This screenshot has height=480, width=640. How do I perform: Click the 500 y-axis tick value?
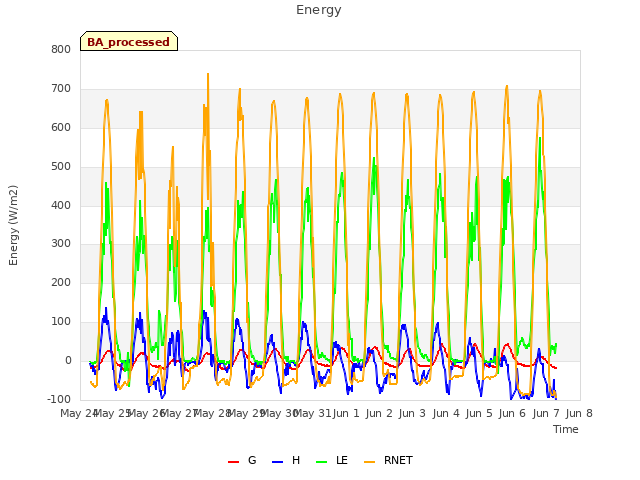[x=61, y=167]
